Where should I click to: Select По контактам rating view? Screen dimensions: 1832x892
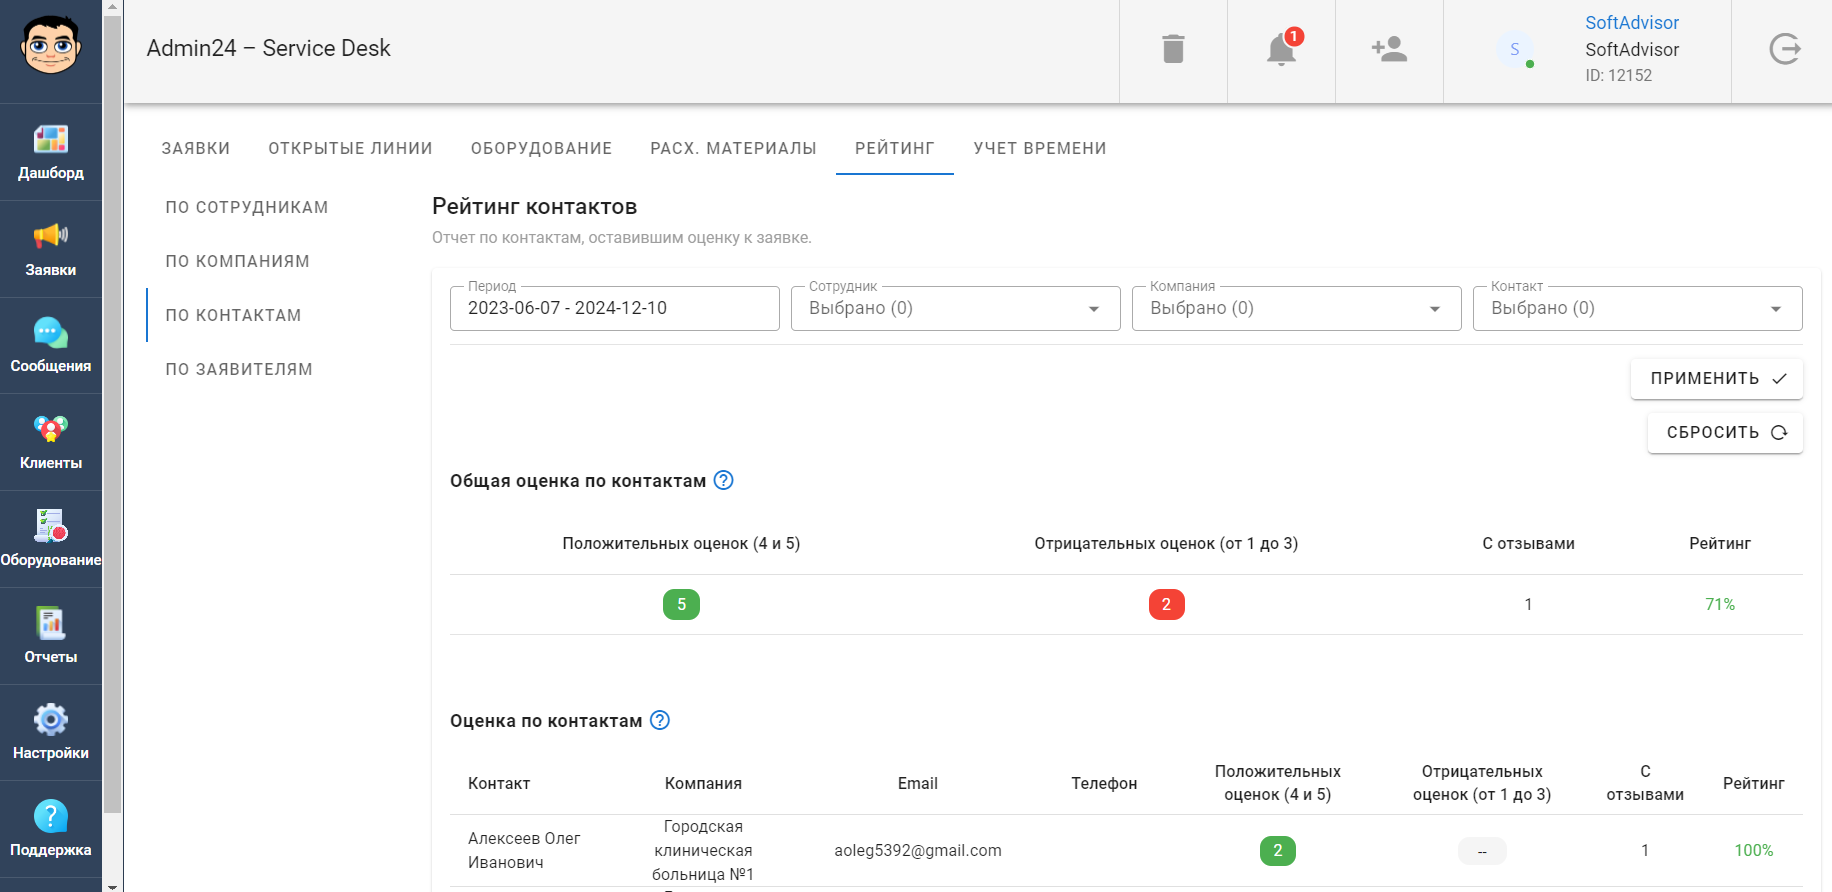(x=233, y=315)
